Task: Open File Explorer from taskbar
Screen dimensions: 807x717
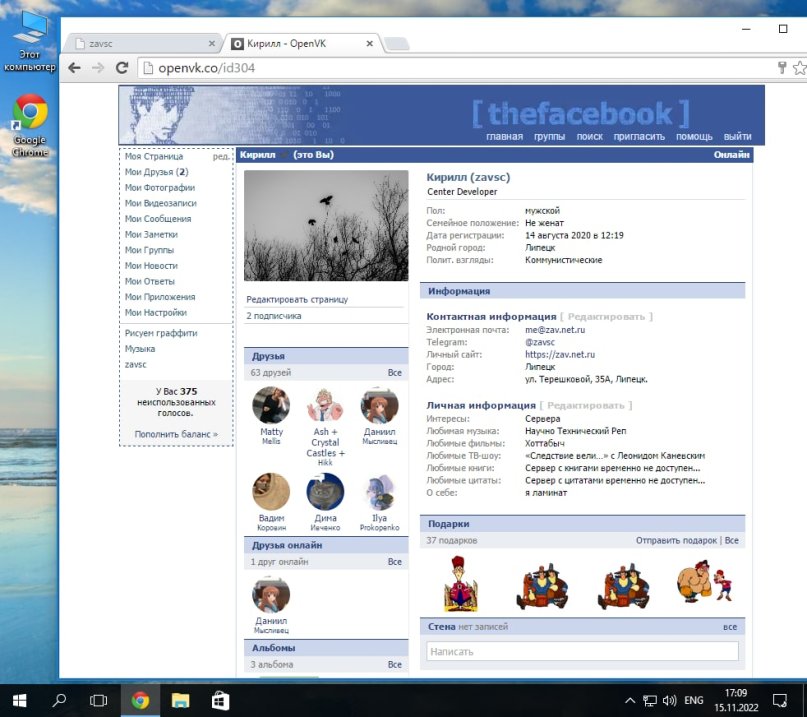Action: [x=180, y=700]
